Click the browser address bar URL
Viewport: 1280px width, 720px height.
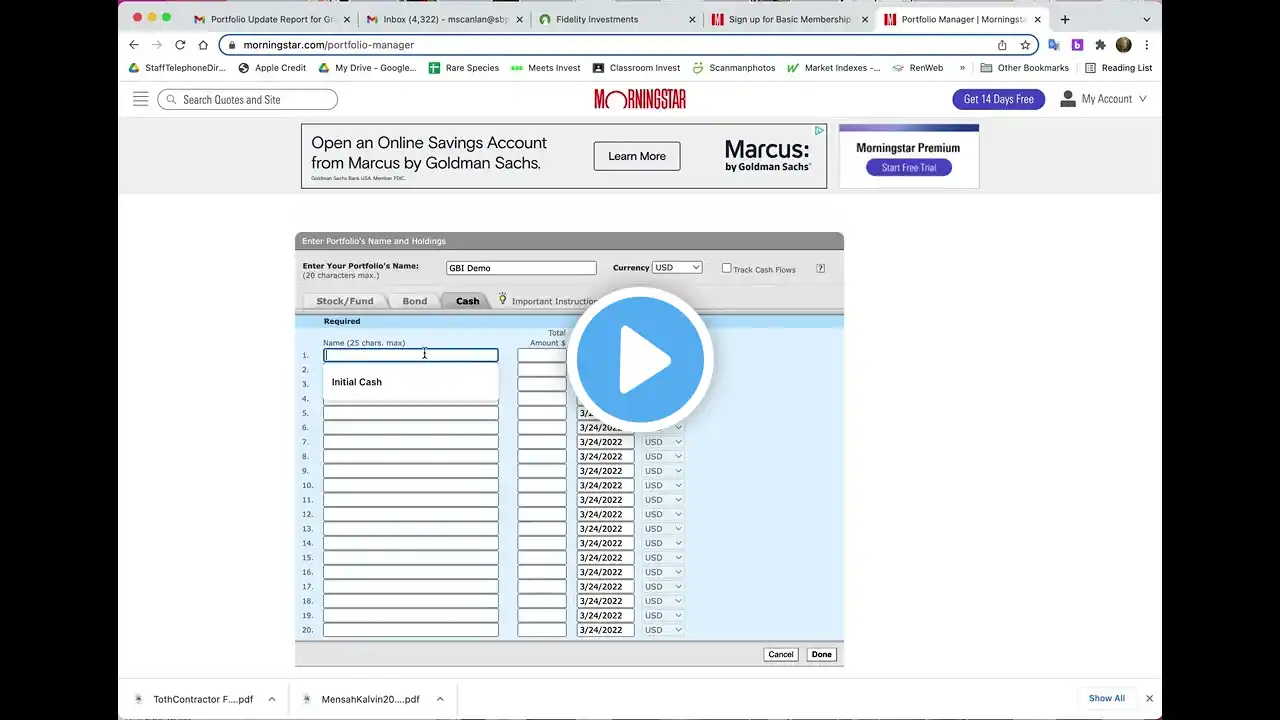tap(328, 45)
